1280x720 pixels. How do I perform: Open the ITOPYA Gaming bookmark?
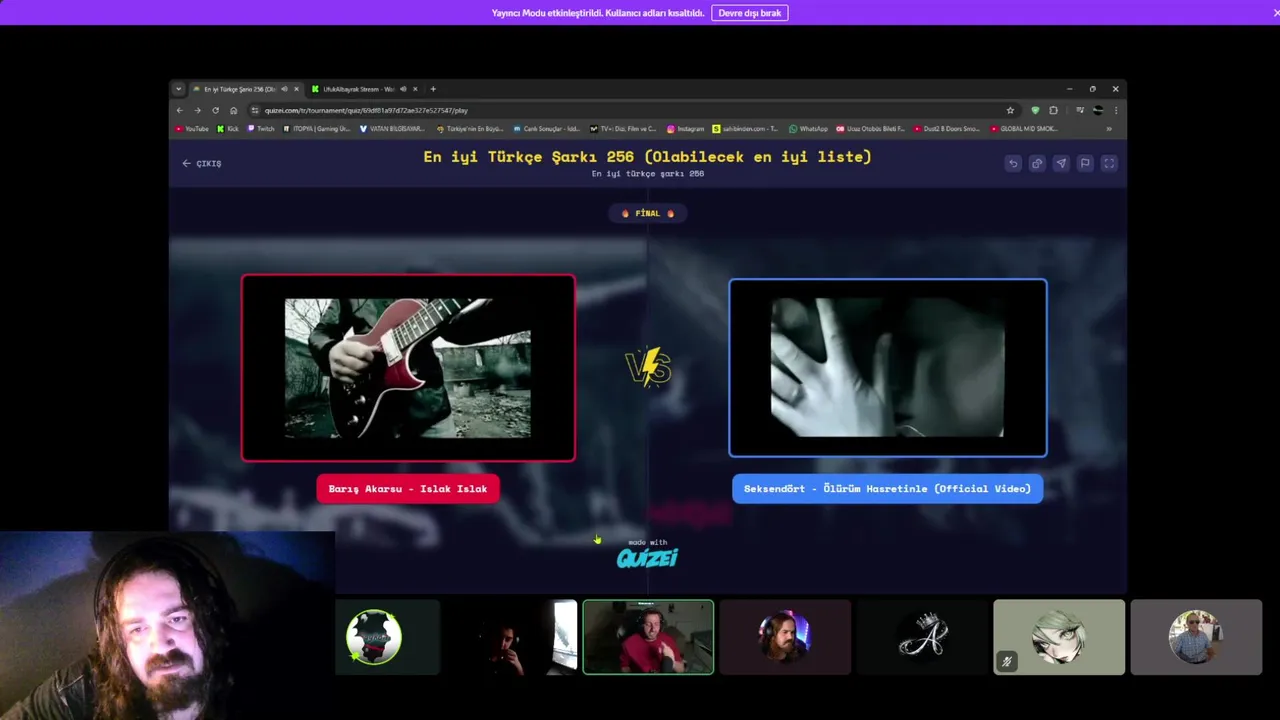(x=317, y=129)
